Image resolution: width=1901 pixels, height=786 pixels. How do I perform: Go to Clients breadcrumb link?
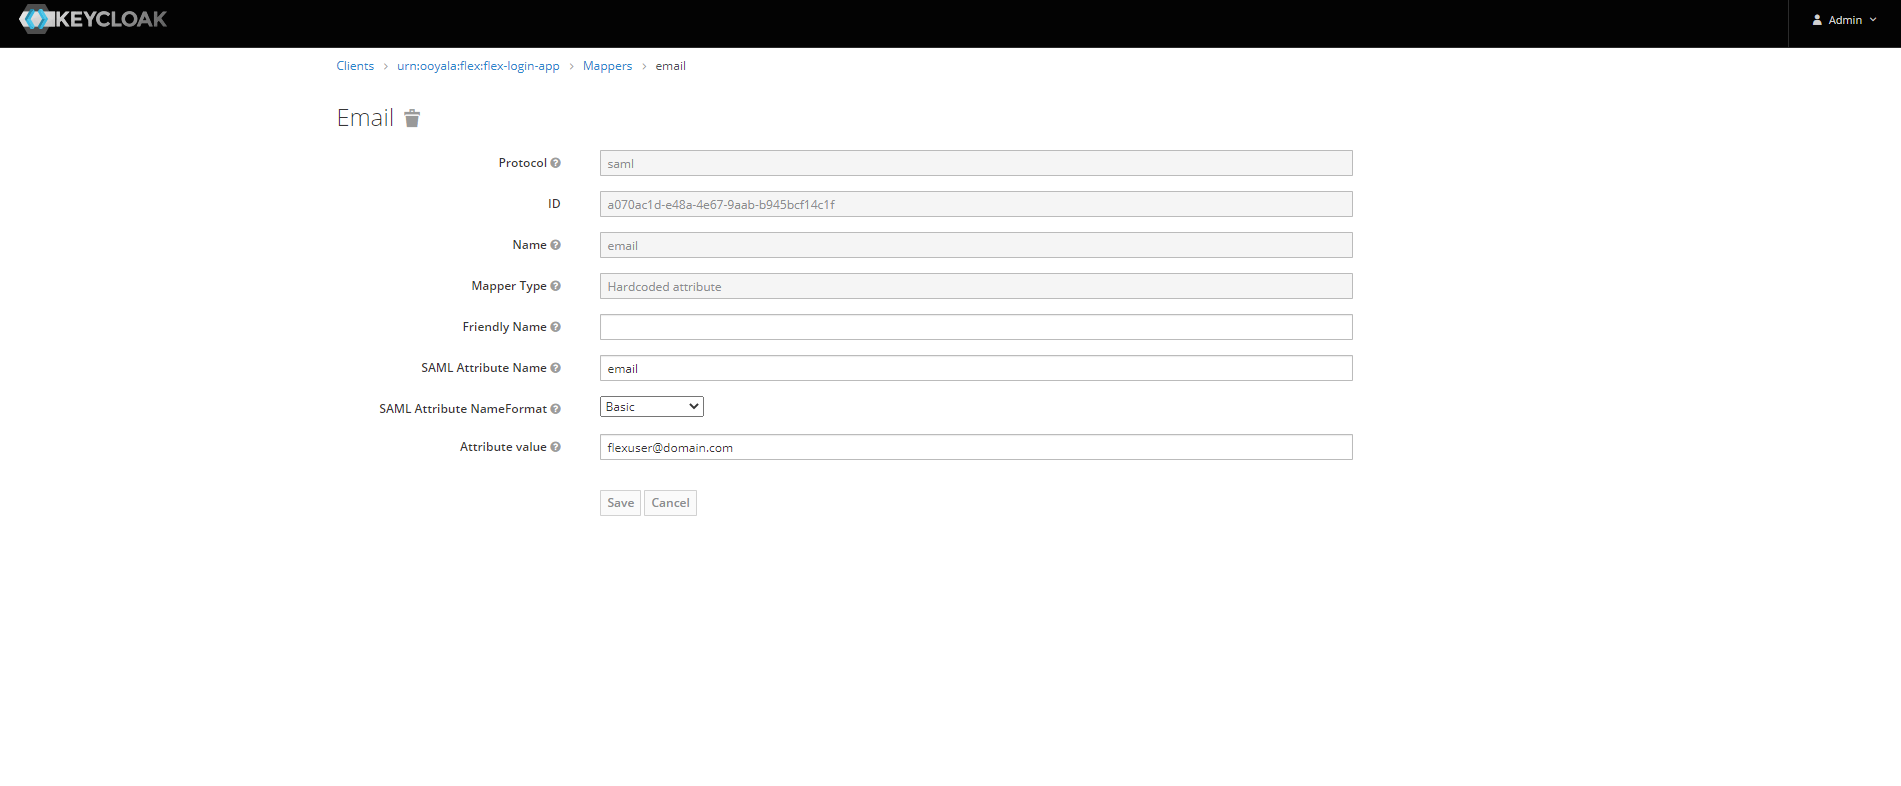click(355, 66)
